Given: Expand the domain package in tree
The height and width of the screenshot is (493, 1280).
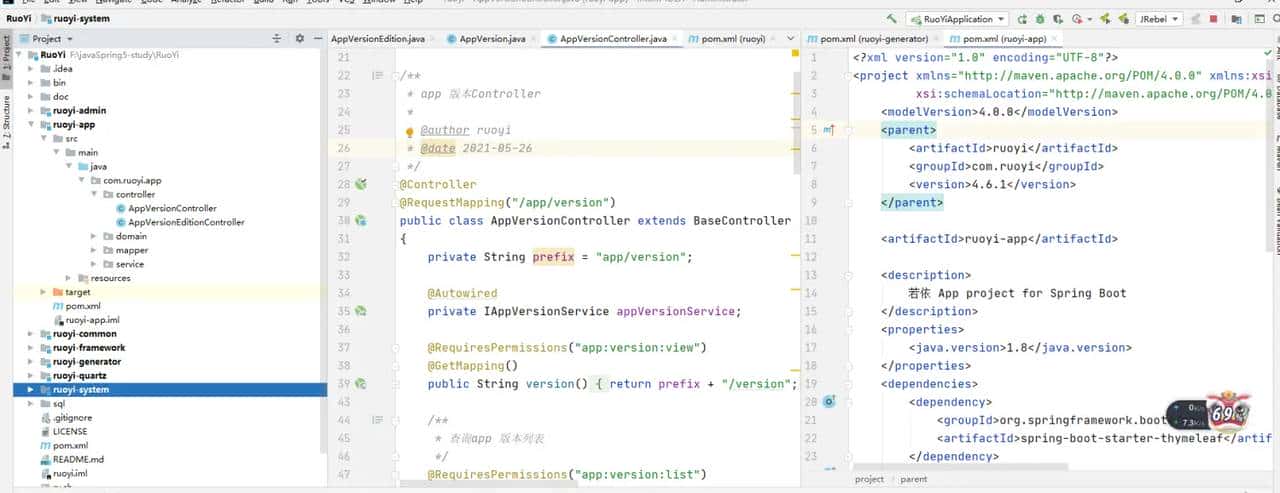Looking at the screenshot, I should pos(93,237).
